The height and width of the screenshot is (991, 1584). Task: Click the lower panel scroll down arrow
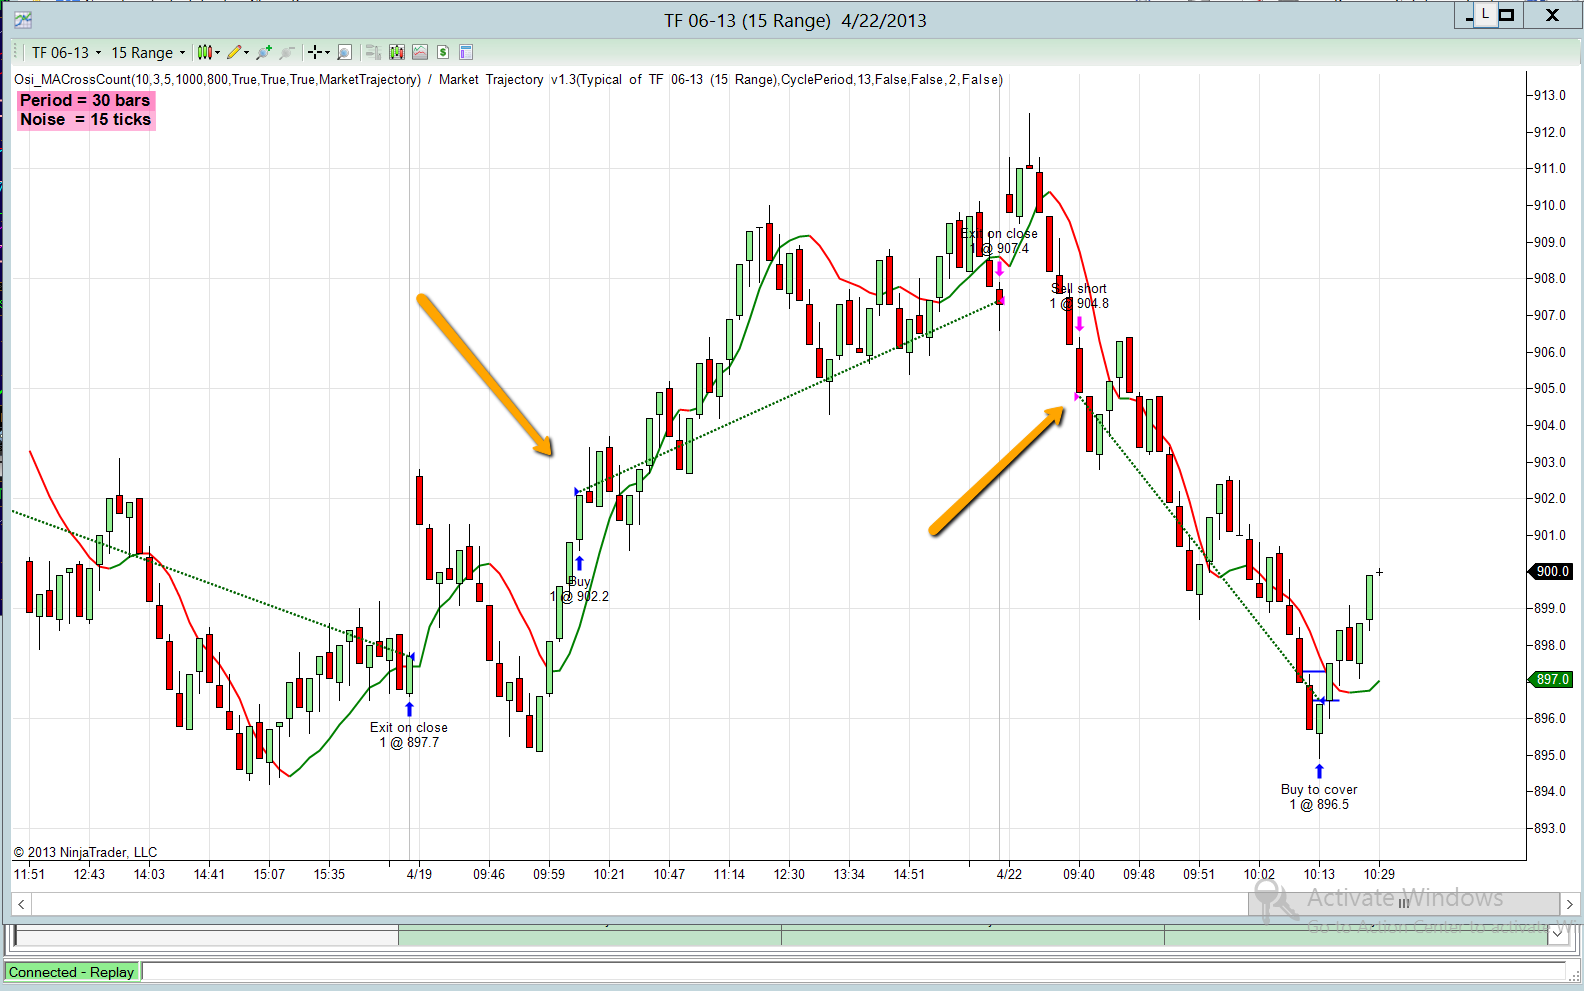click(x=1557, y=933)
